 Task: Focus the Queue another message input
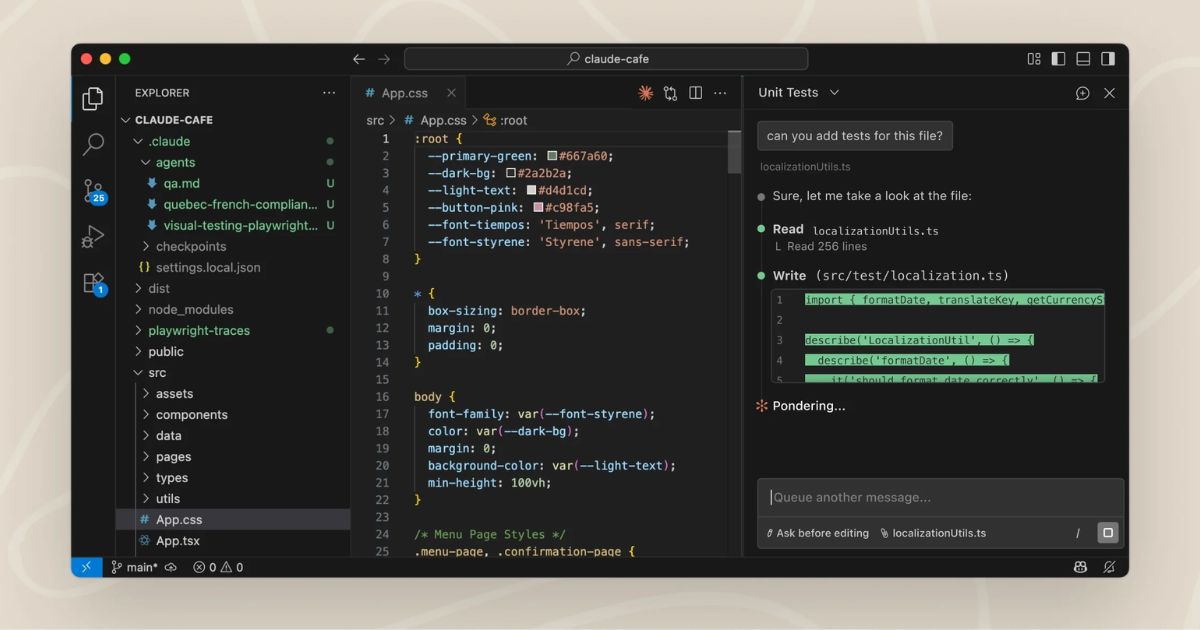pyautogui.click(x=940, y=497)
